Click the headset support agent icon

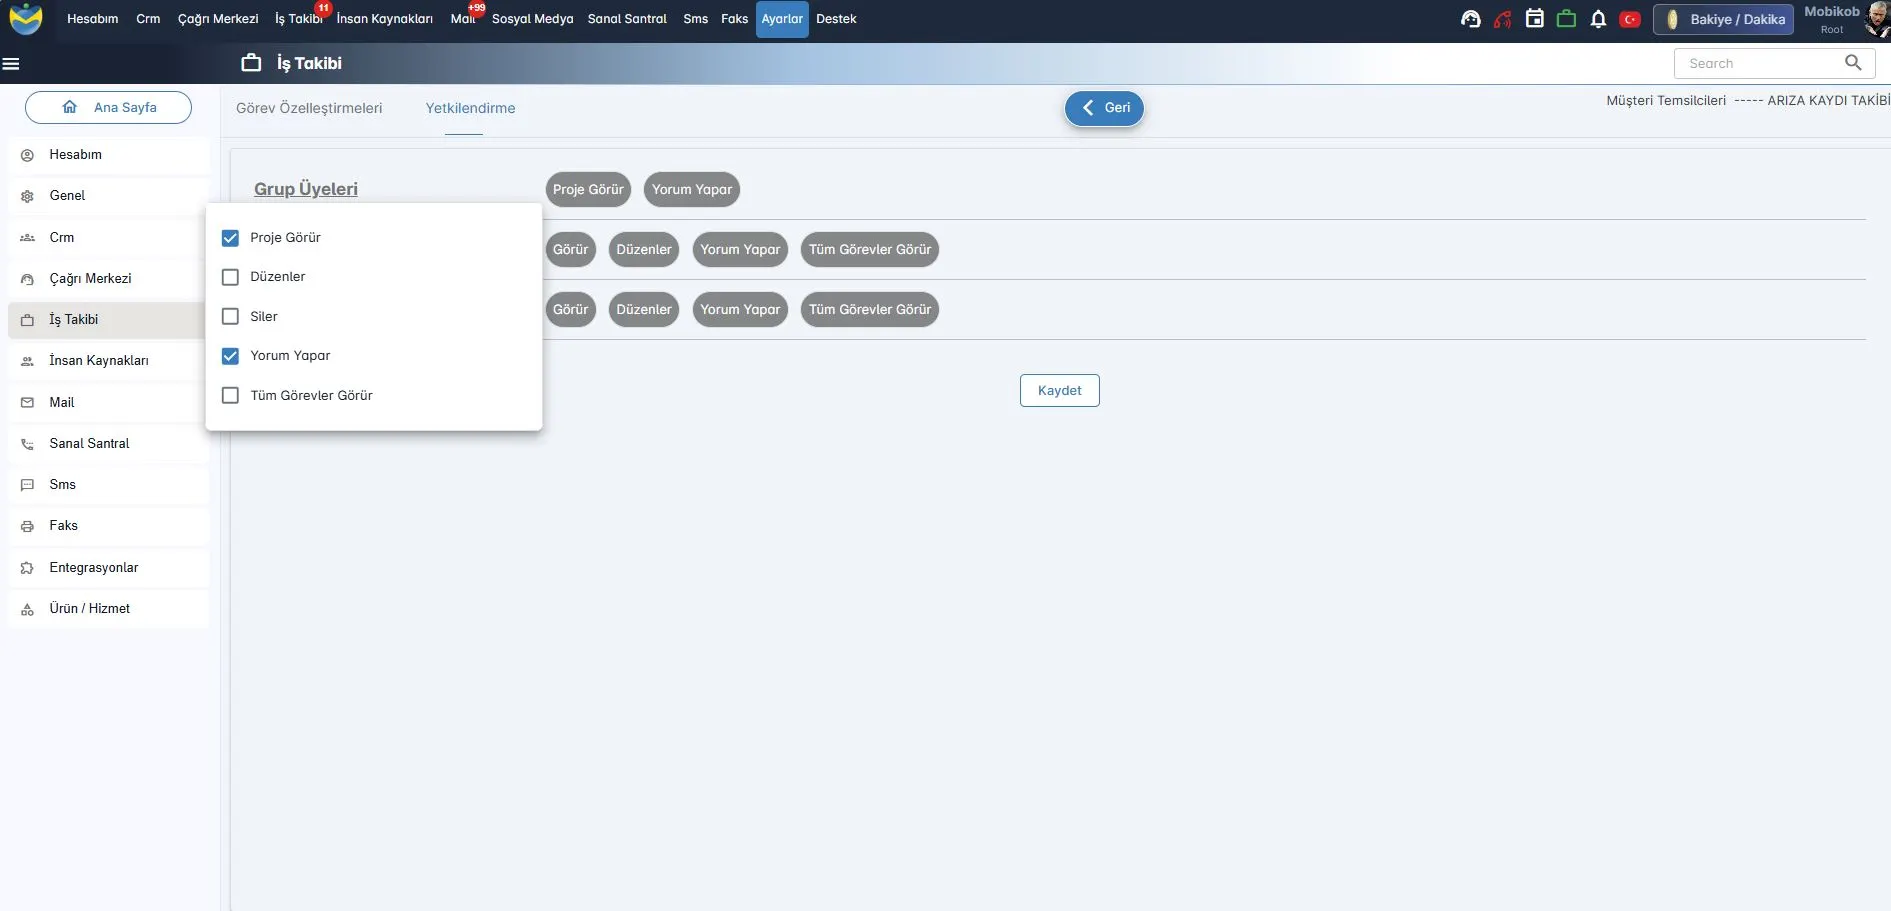[1470, 19]
